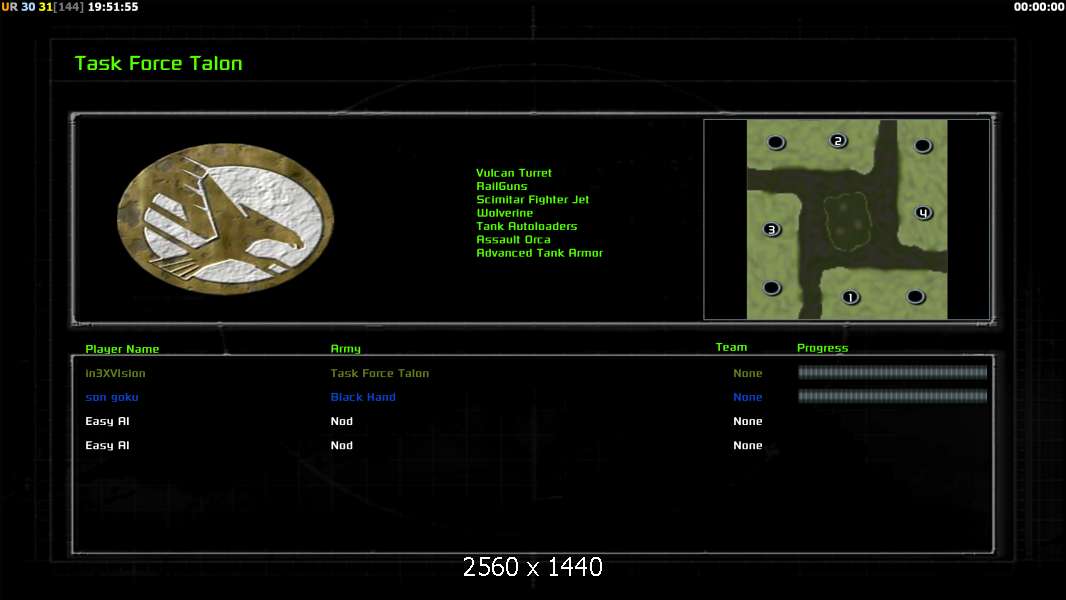Select the Wolverine ability entry

tap(504, 213)
